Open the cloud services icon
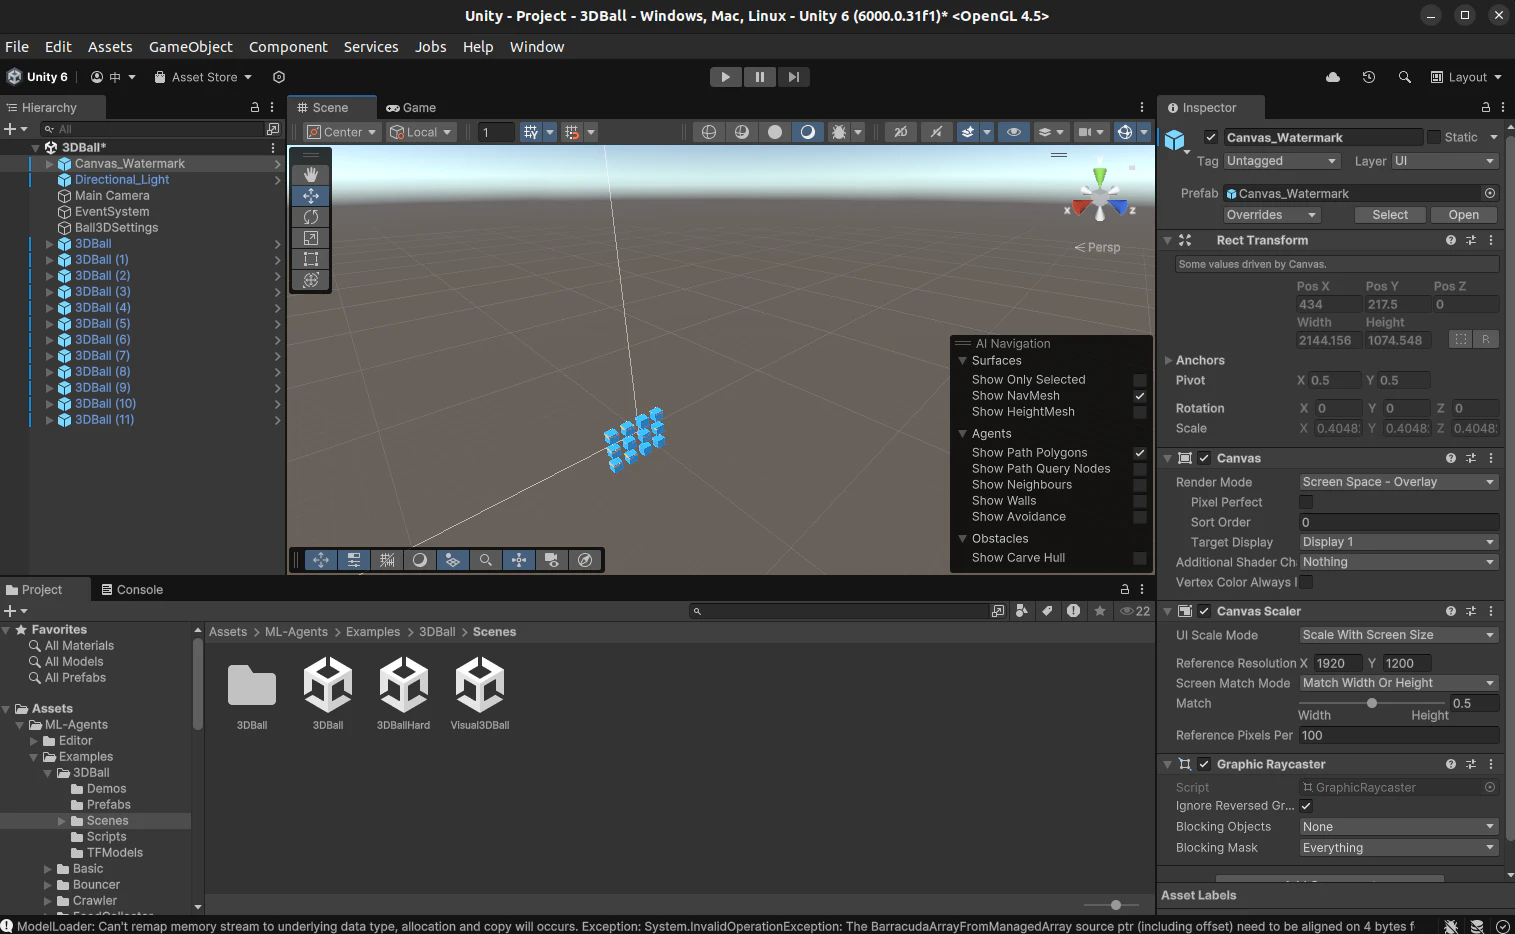Viewport: 1515px width, 934px height. click(1333, 77)
